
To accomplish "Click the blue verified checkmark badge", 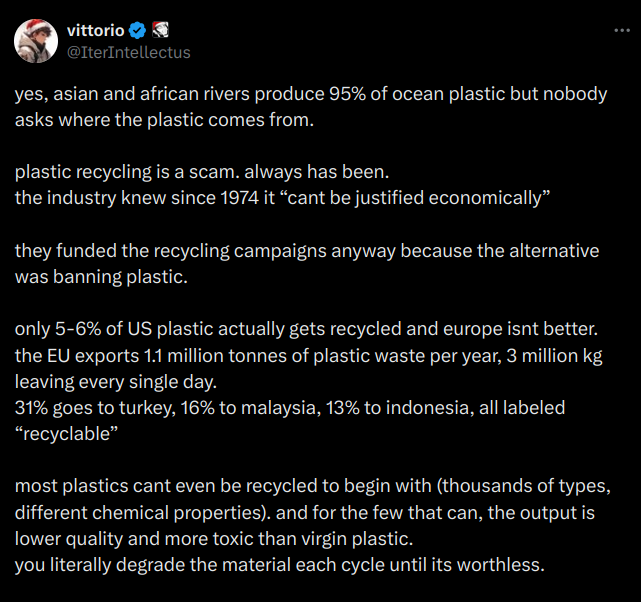I will coord(137,31).
